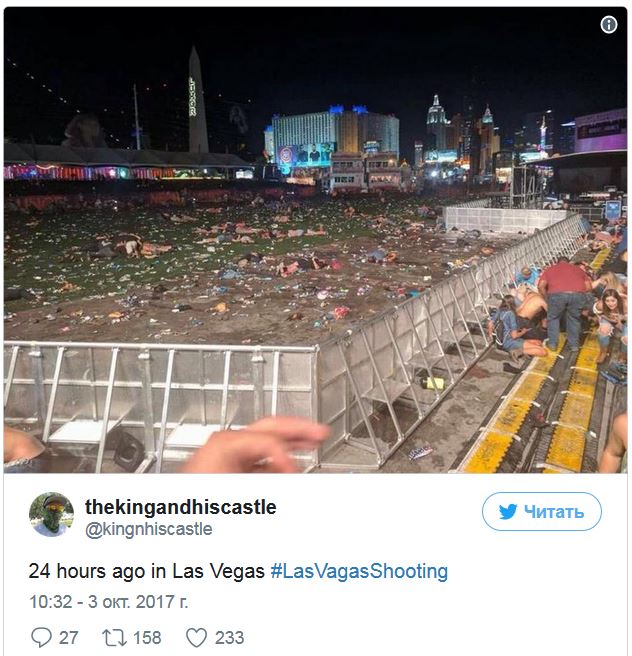Open the embedded concert grounds photo
The height and width of the screenshot is (656, 632).
pos(315,240)
